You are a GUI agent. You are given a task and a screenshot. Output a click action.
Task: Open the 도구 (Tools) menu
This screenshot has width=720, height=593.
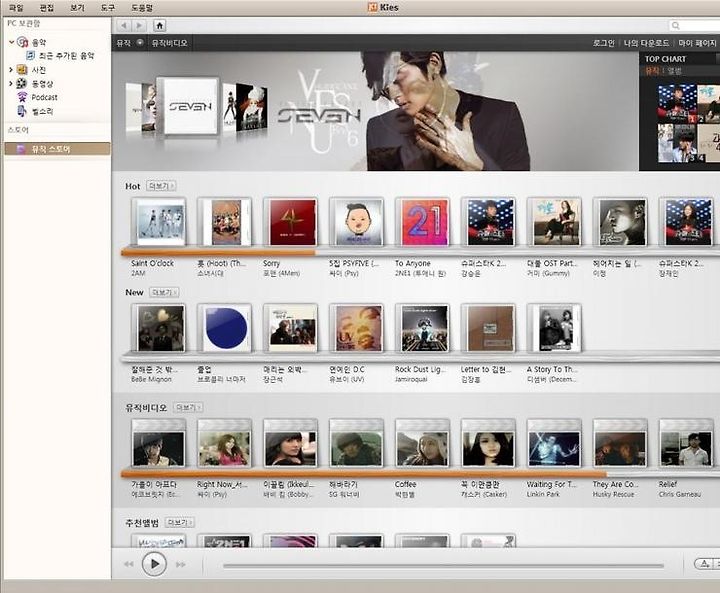point(107,8)
